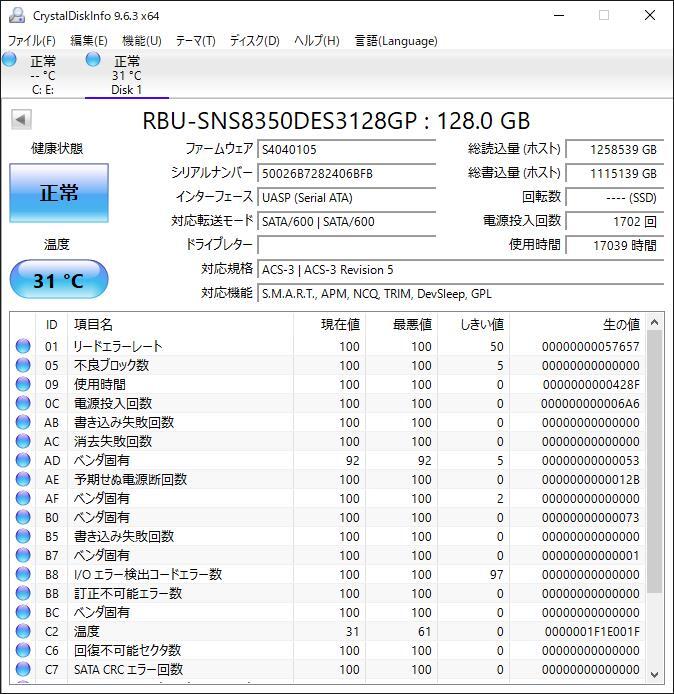Viewport: 674px width, 694px height.
Task: Click the status icon for row 01
Action: point(23,346)
